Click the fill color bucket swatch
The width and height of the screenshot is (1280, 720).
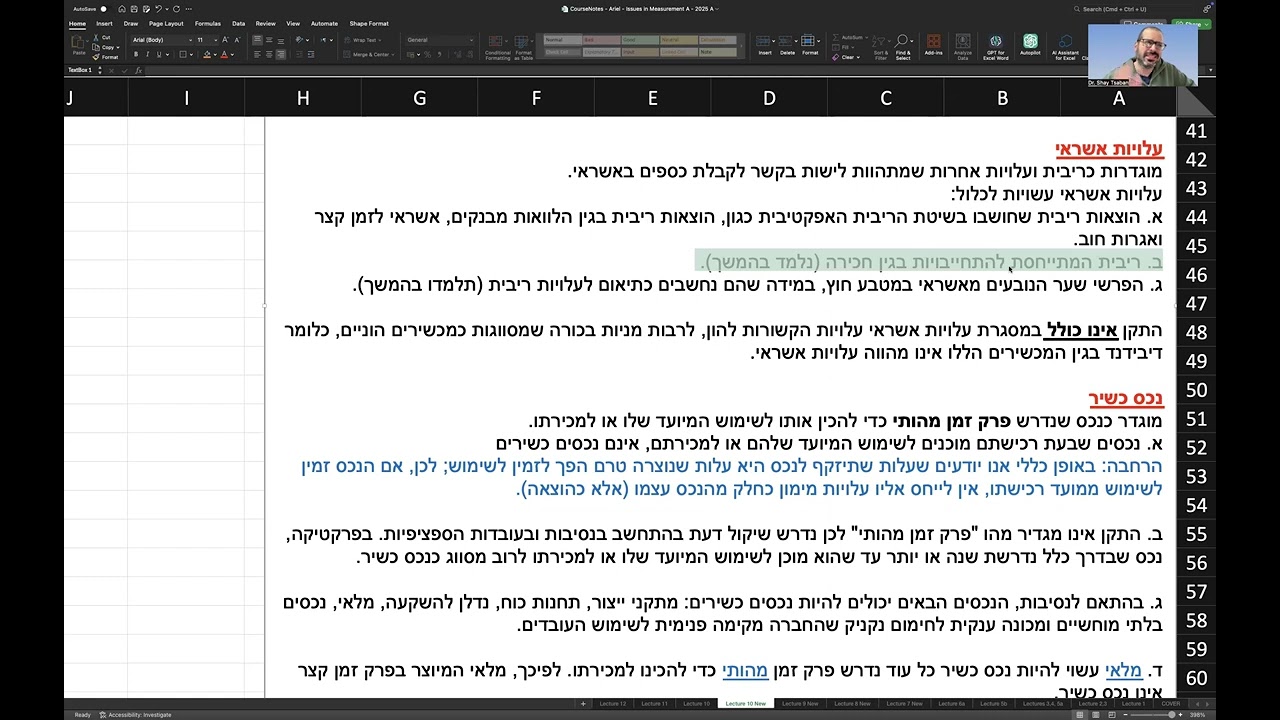point(207,54)
